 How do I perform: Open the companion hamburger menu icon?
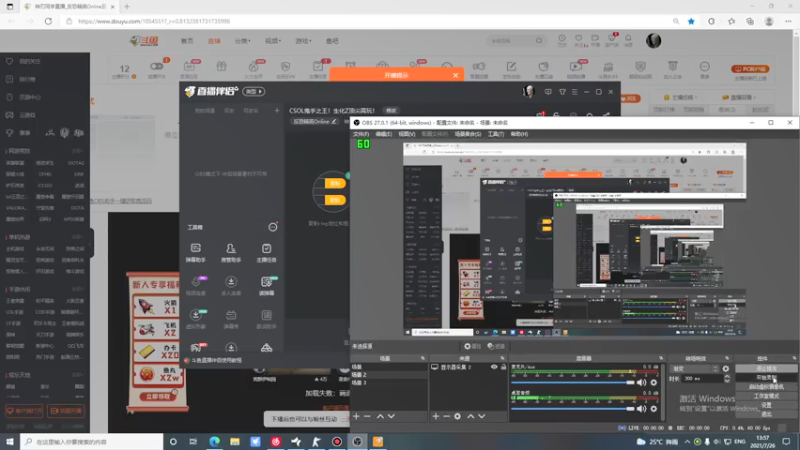(574, 92)
